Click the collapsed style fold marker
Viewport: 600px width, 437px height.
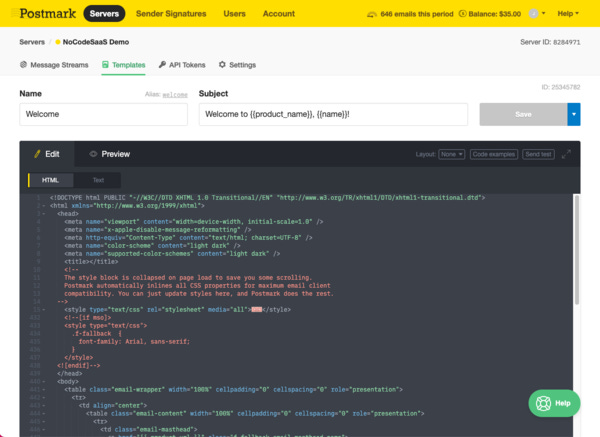pyautogui.click(x=257, y=310)
